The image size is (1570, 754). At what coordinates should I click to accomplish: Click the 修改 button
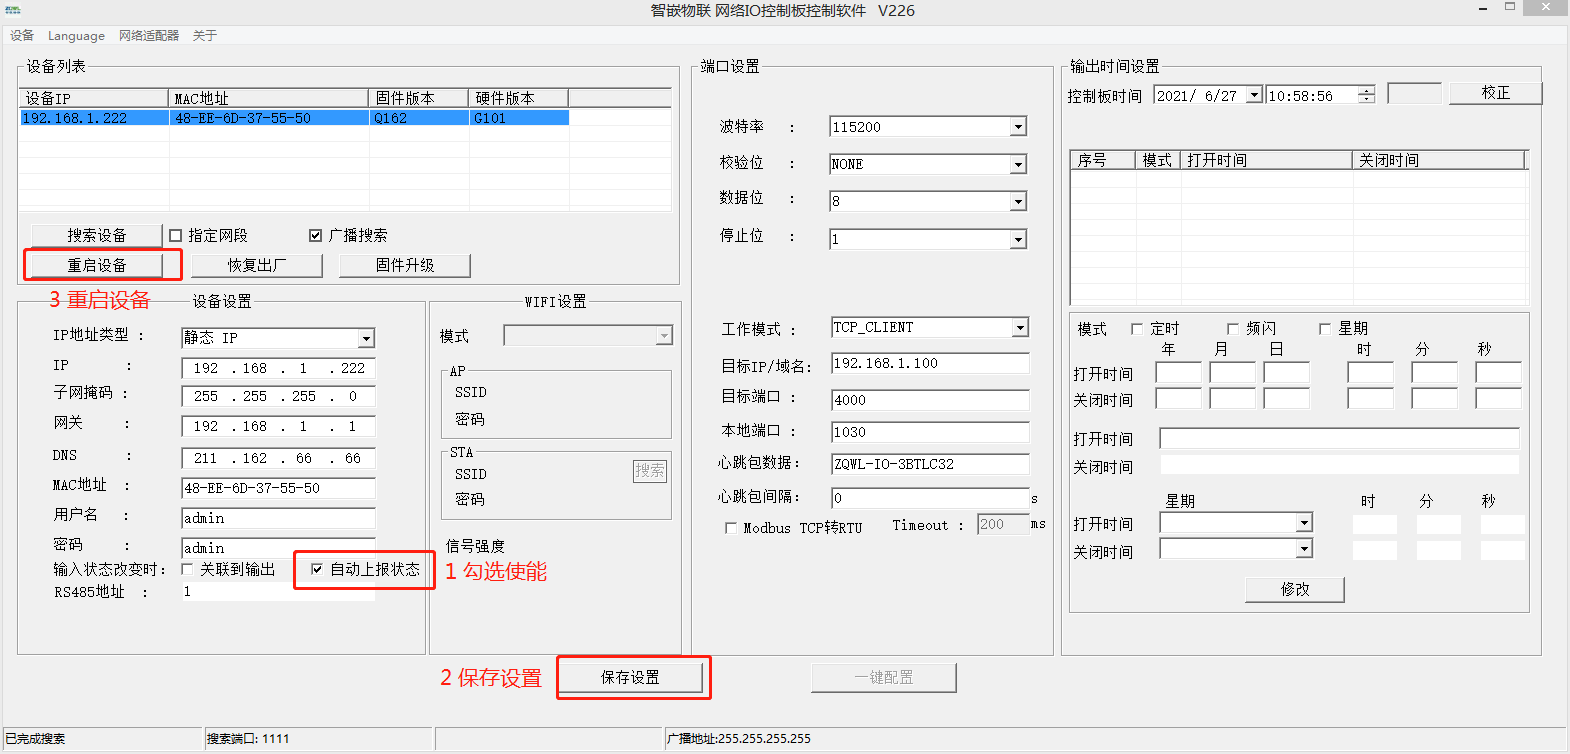1295,589
